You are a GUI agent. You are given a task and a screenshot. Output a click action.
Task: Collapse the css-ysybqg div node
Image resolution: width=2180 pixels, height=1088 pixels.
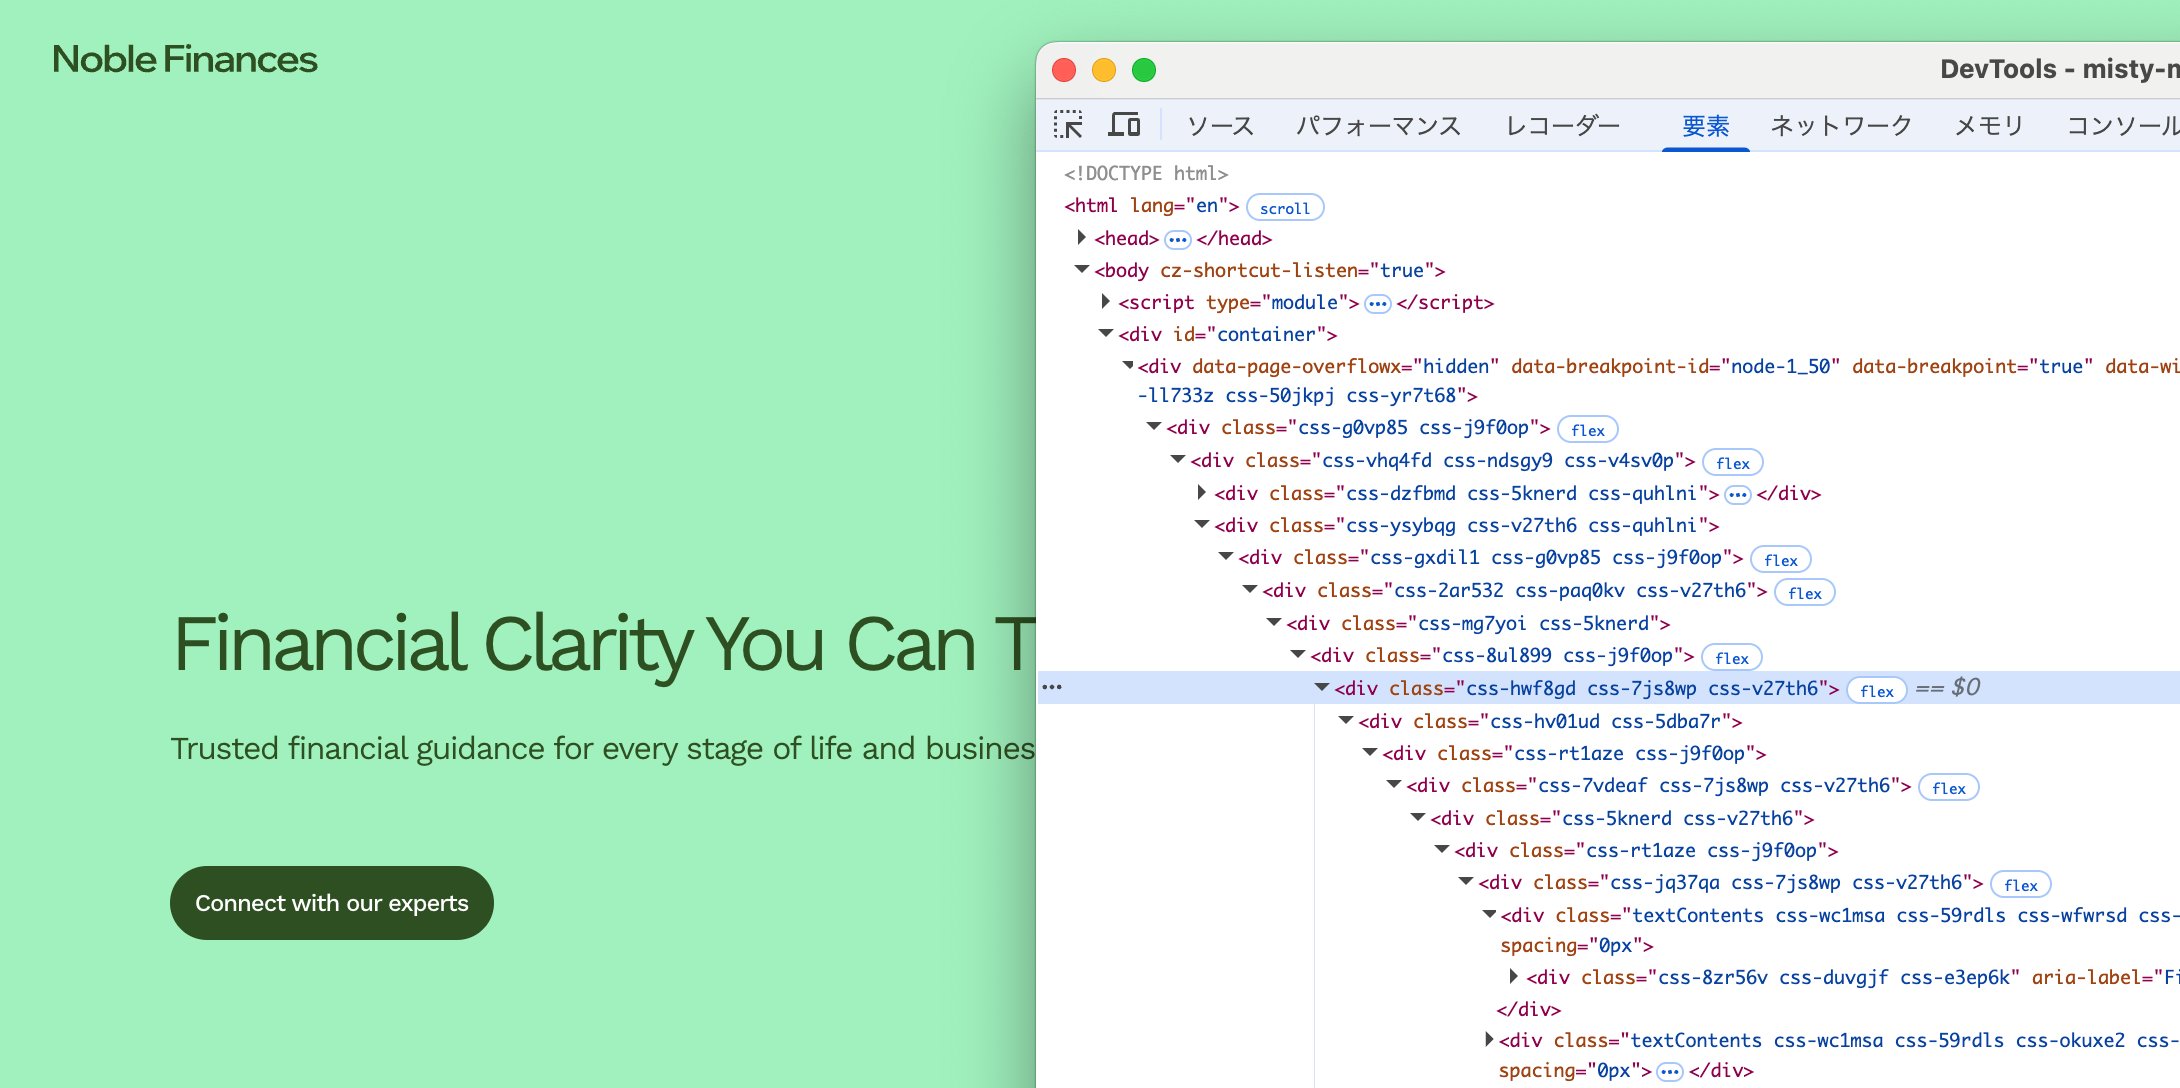1201,525
